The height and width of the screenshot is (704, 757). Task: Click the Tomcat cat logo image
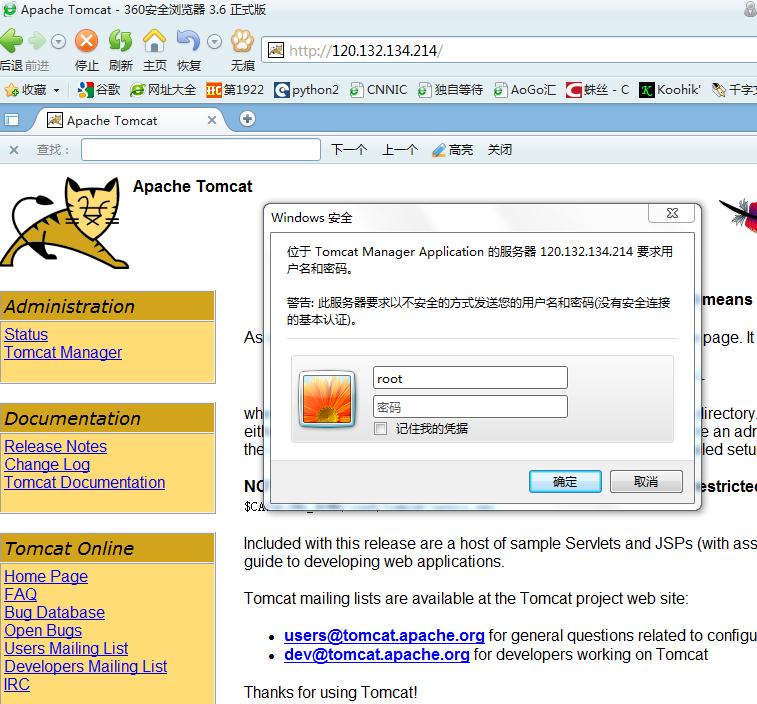pos(65,223)
